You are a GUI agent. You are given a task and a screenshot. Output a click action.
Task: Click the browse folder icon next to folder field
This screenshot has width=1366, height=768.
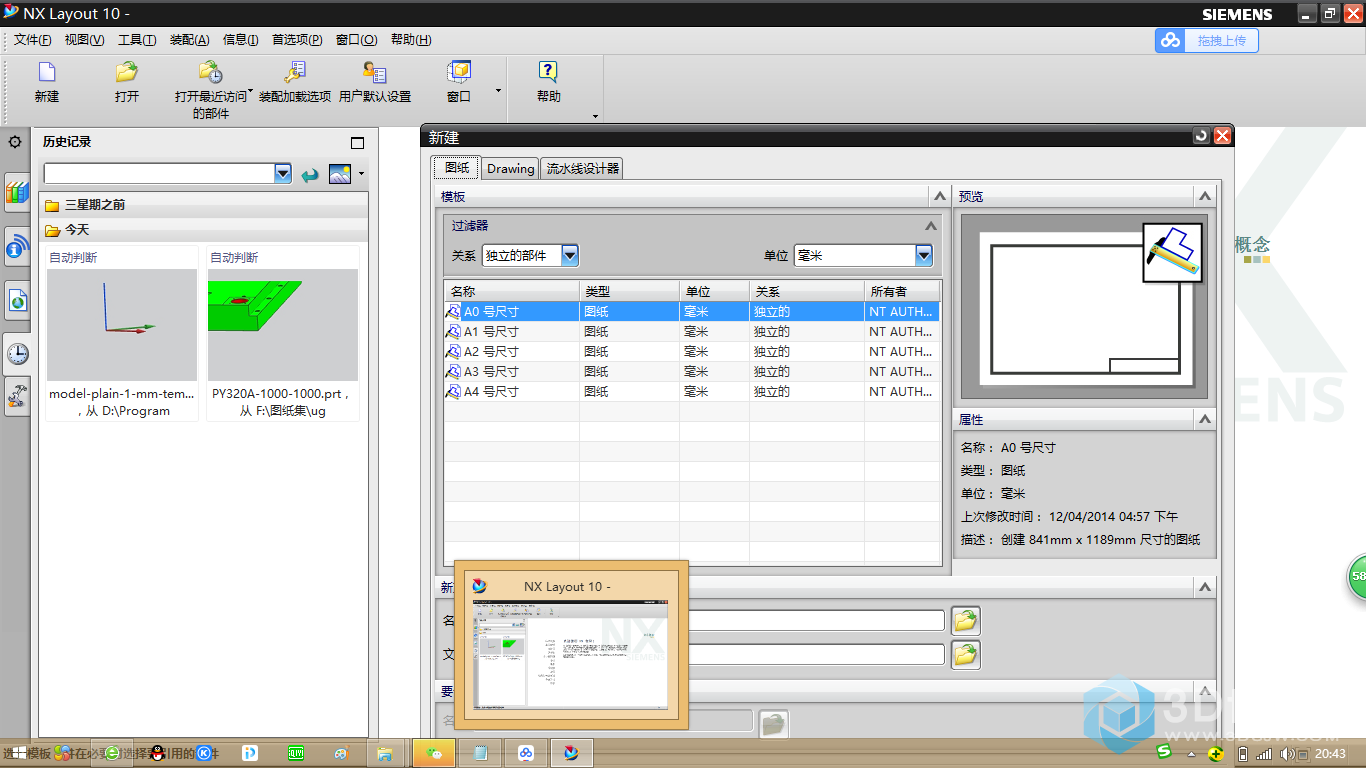tap(965, 655)
